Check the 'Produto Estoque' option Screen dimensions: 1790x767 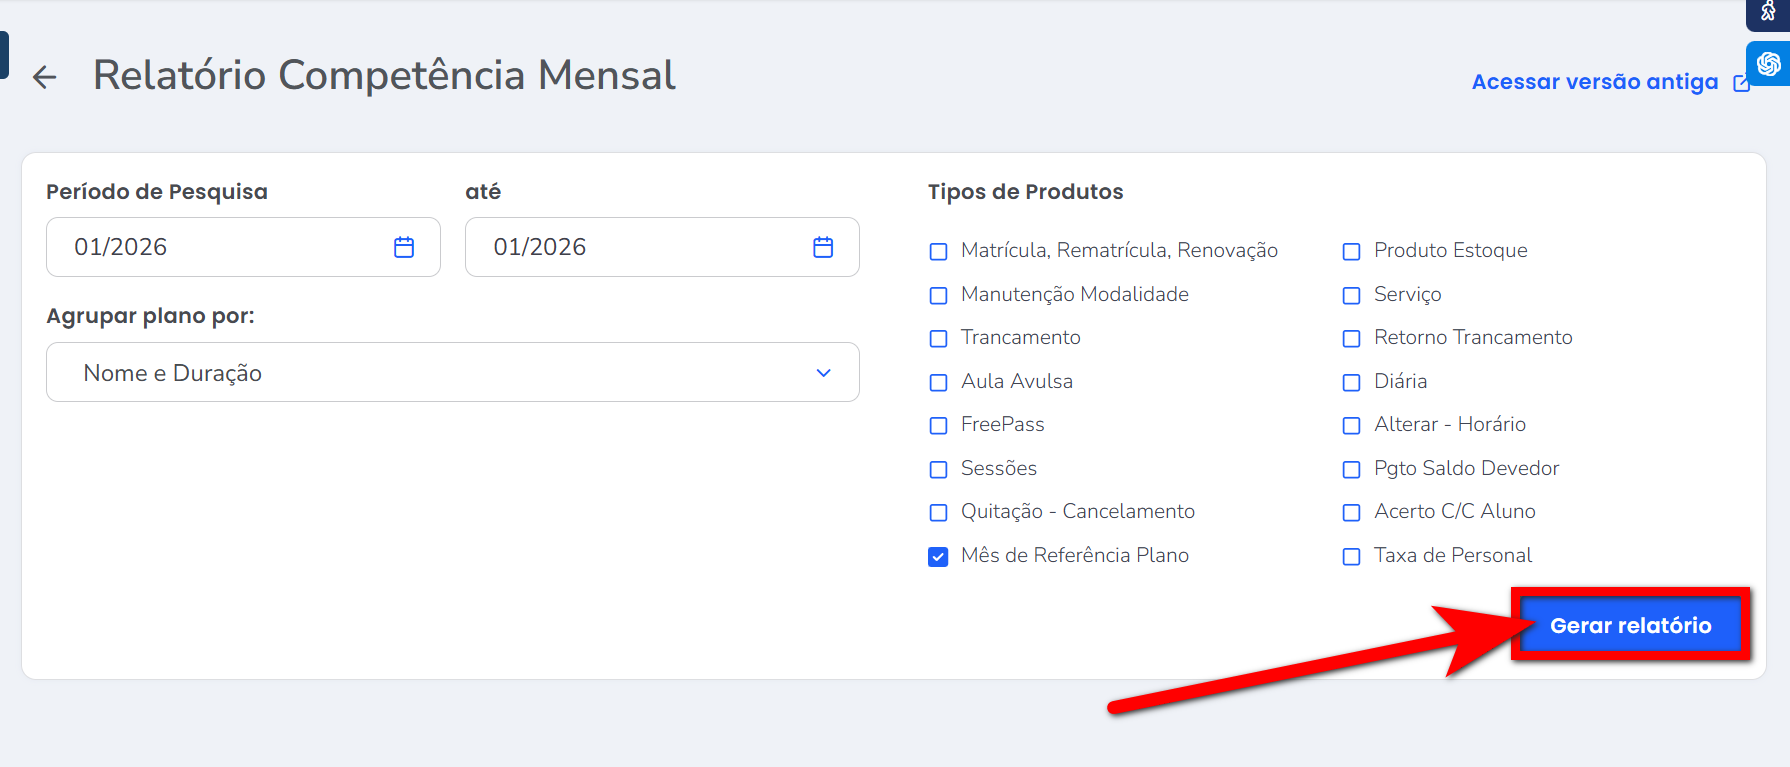1351,252
